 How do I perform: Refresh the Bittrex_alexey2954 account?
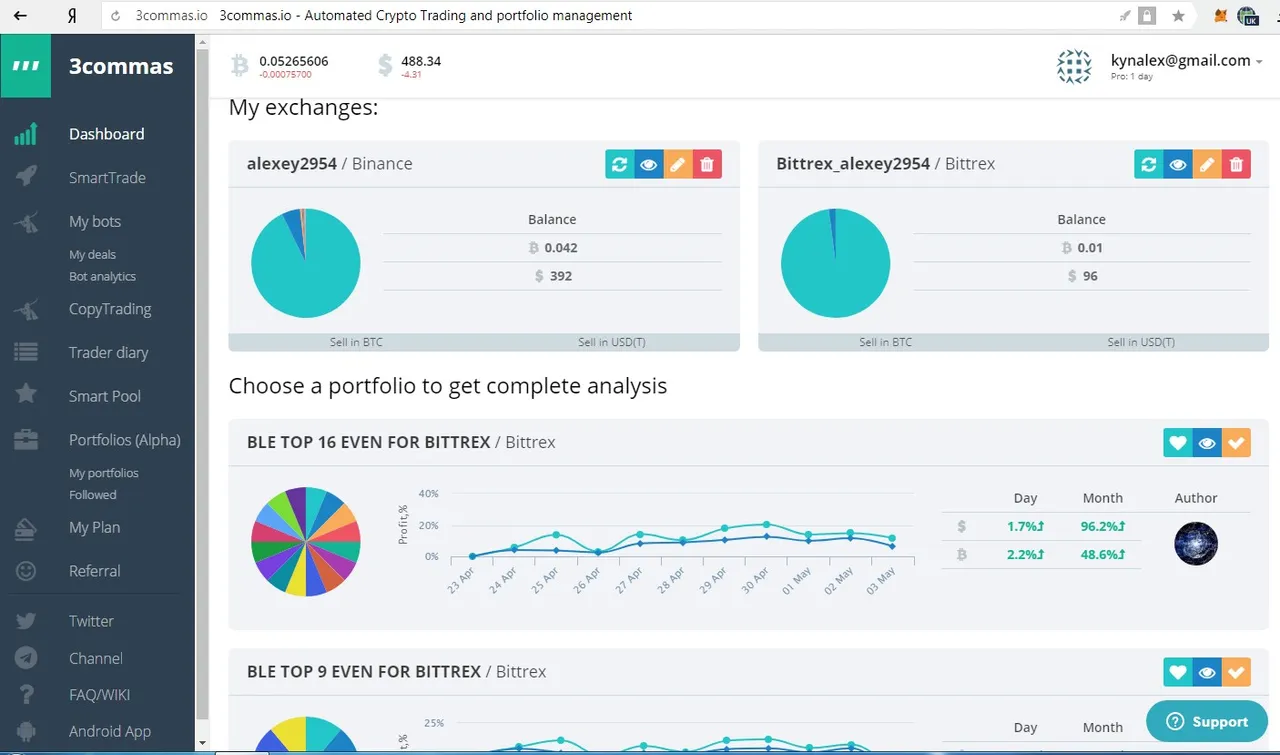point(1149,164)
